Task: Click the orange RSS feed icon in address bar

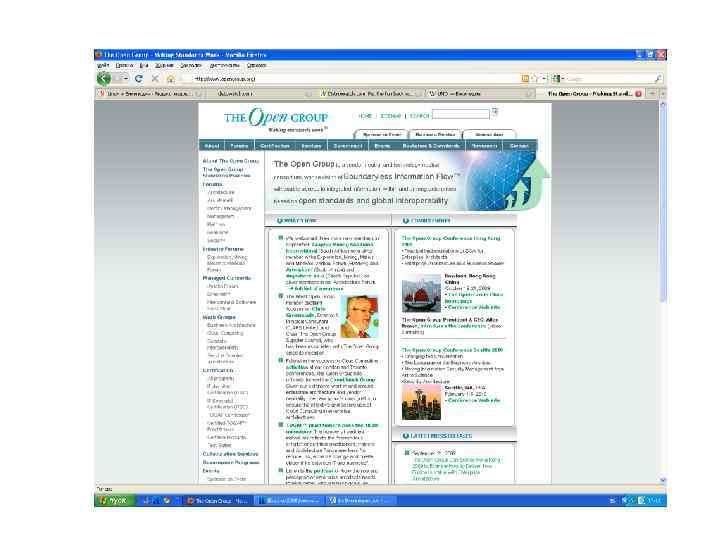Action: [525, 79]
